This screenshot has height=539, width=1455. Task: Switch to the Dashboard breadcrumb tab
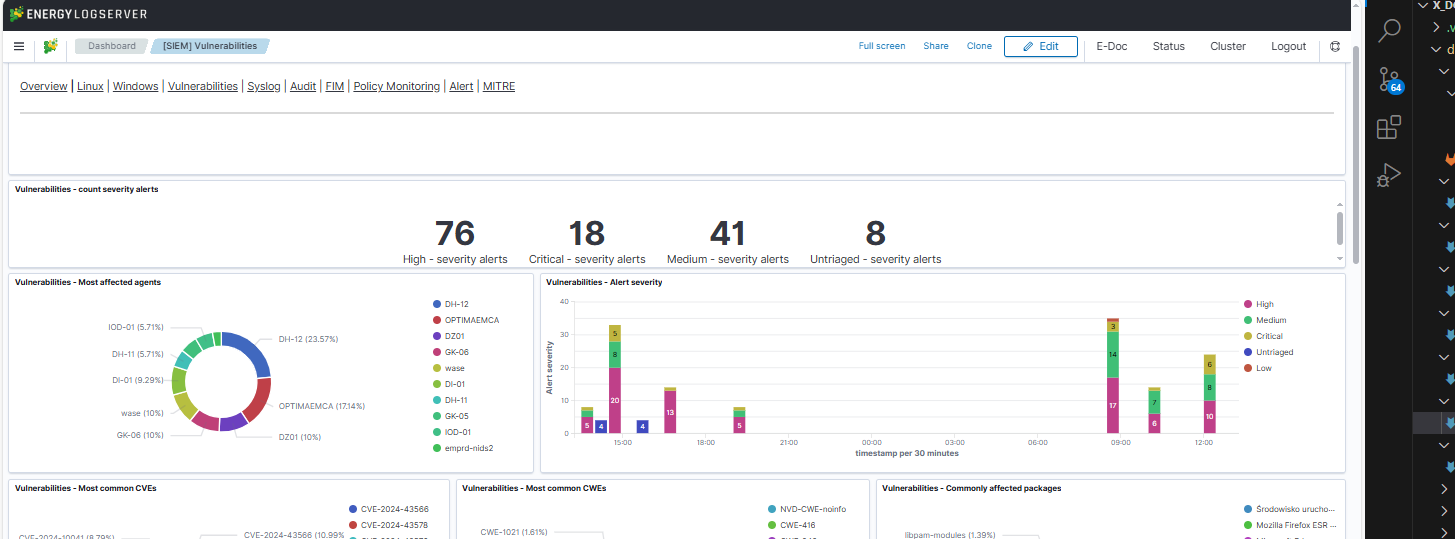click(x=111, y=46)
